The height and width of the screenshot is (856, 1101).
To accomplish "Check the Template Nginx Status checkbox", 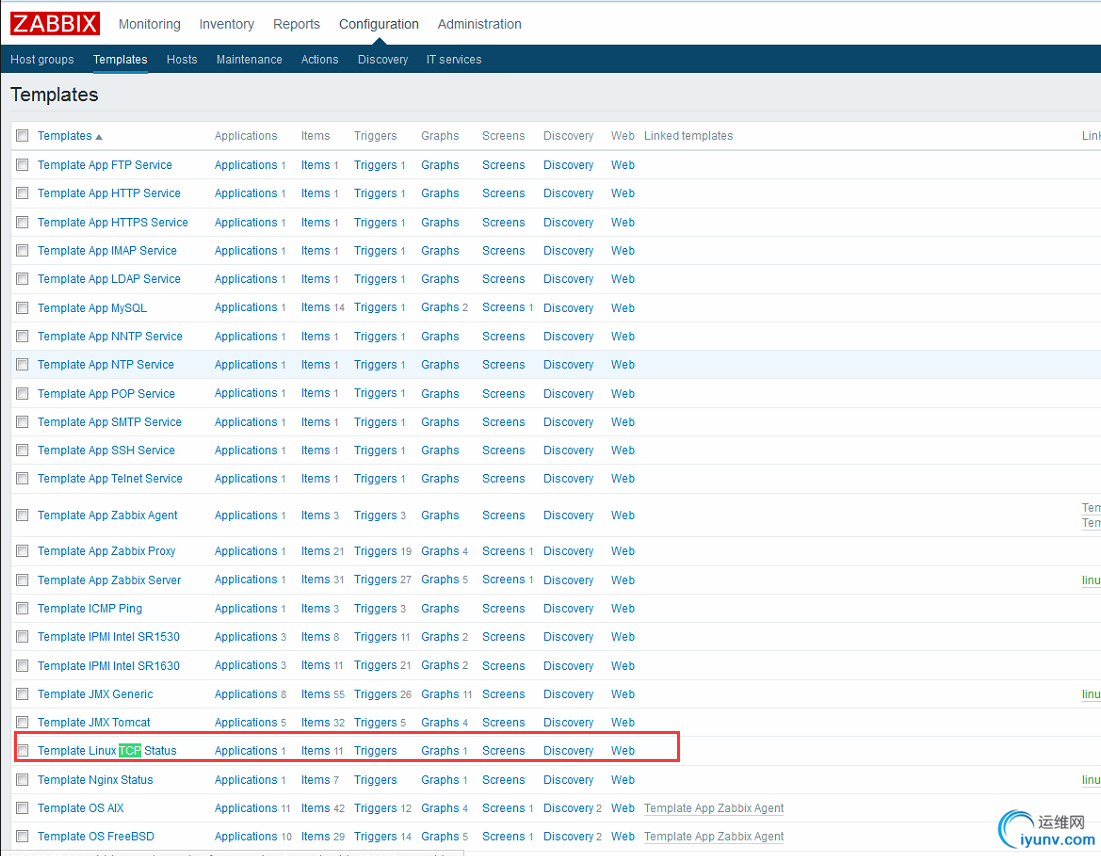I will [22, 779].
